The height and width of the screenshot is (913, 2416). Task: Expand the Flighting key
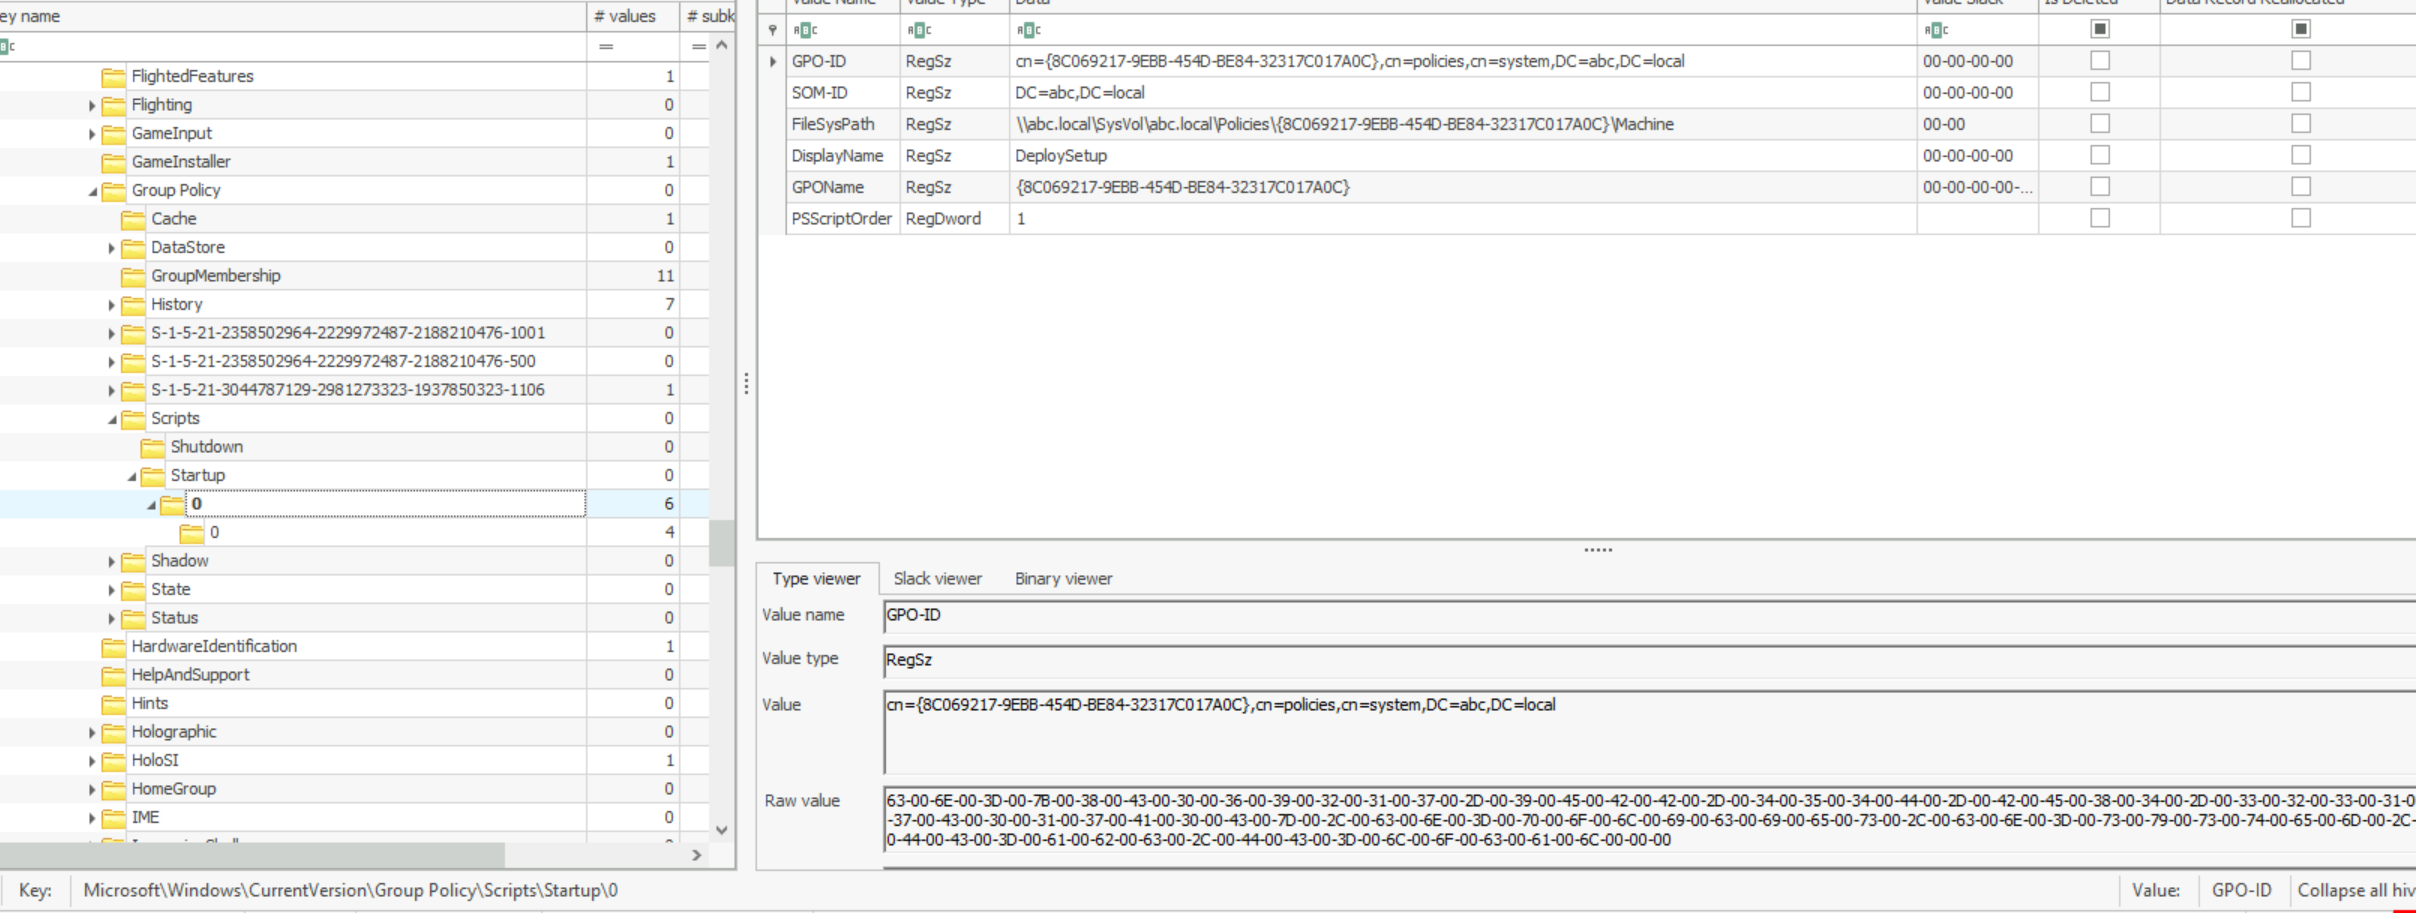click(x=92, y=106)
